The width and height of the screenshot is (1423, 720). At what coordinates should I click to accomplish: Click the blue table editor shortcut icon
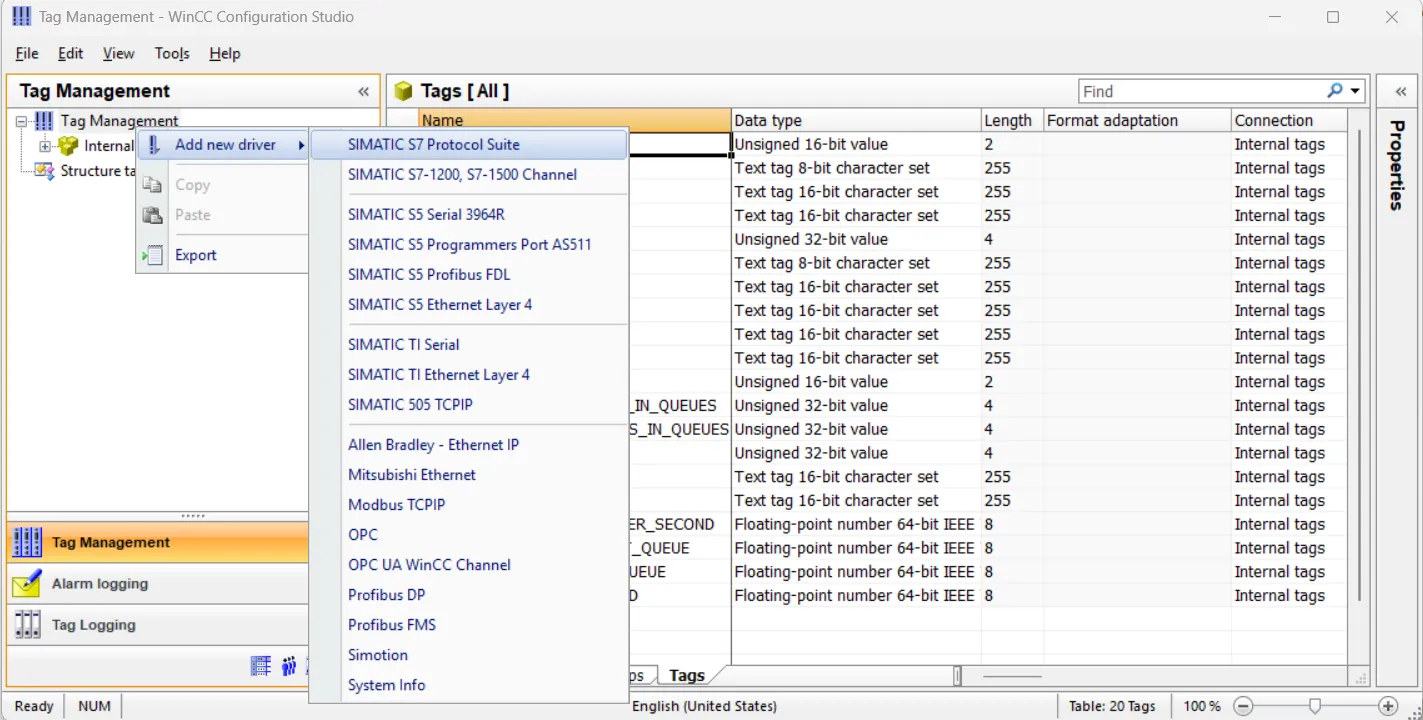[261, 666]
